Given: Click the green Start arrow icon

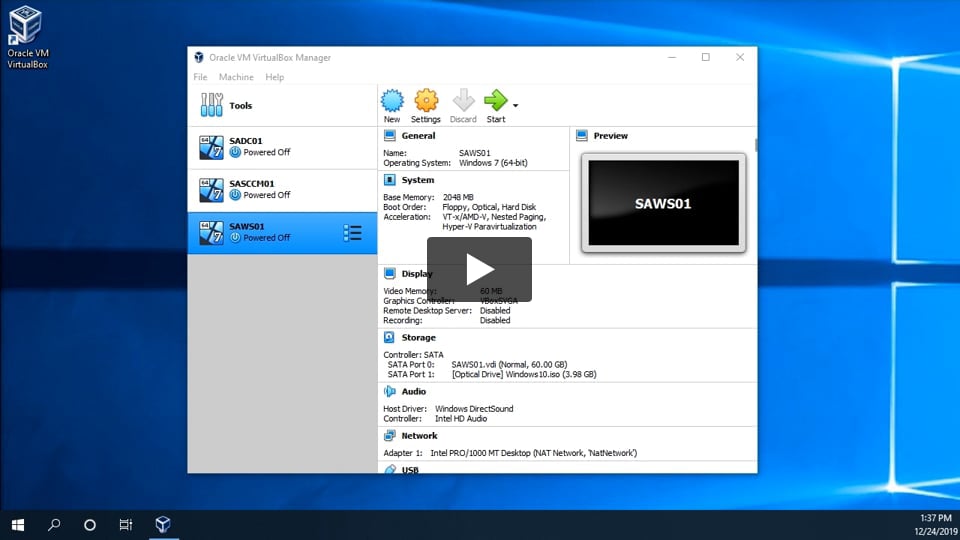Looking at the screenshot, I should coord(495,101).
